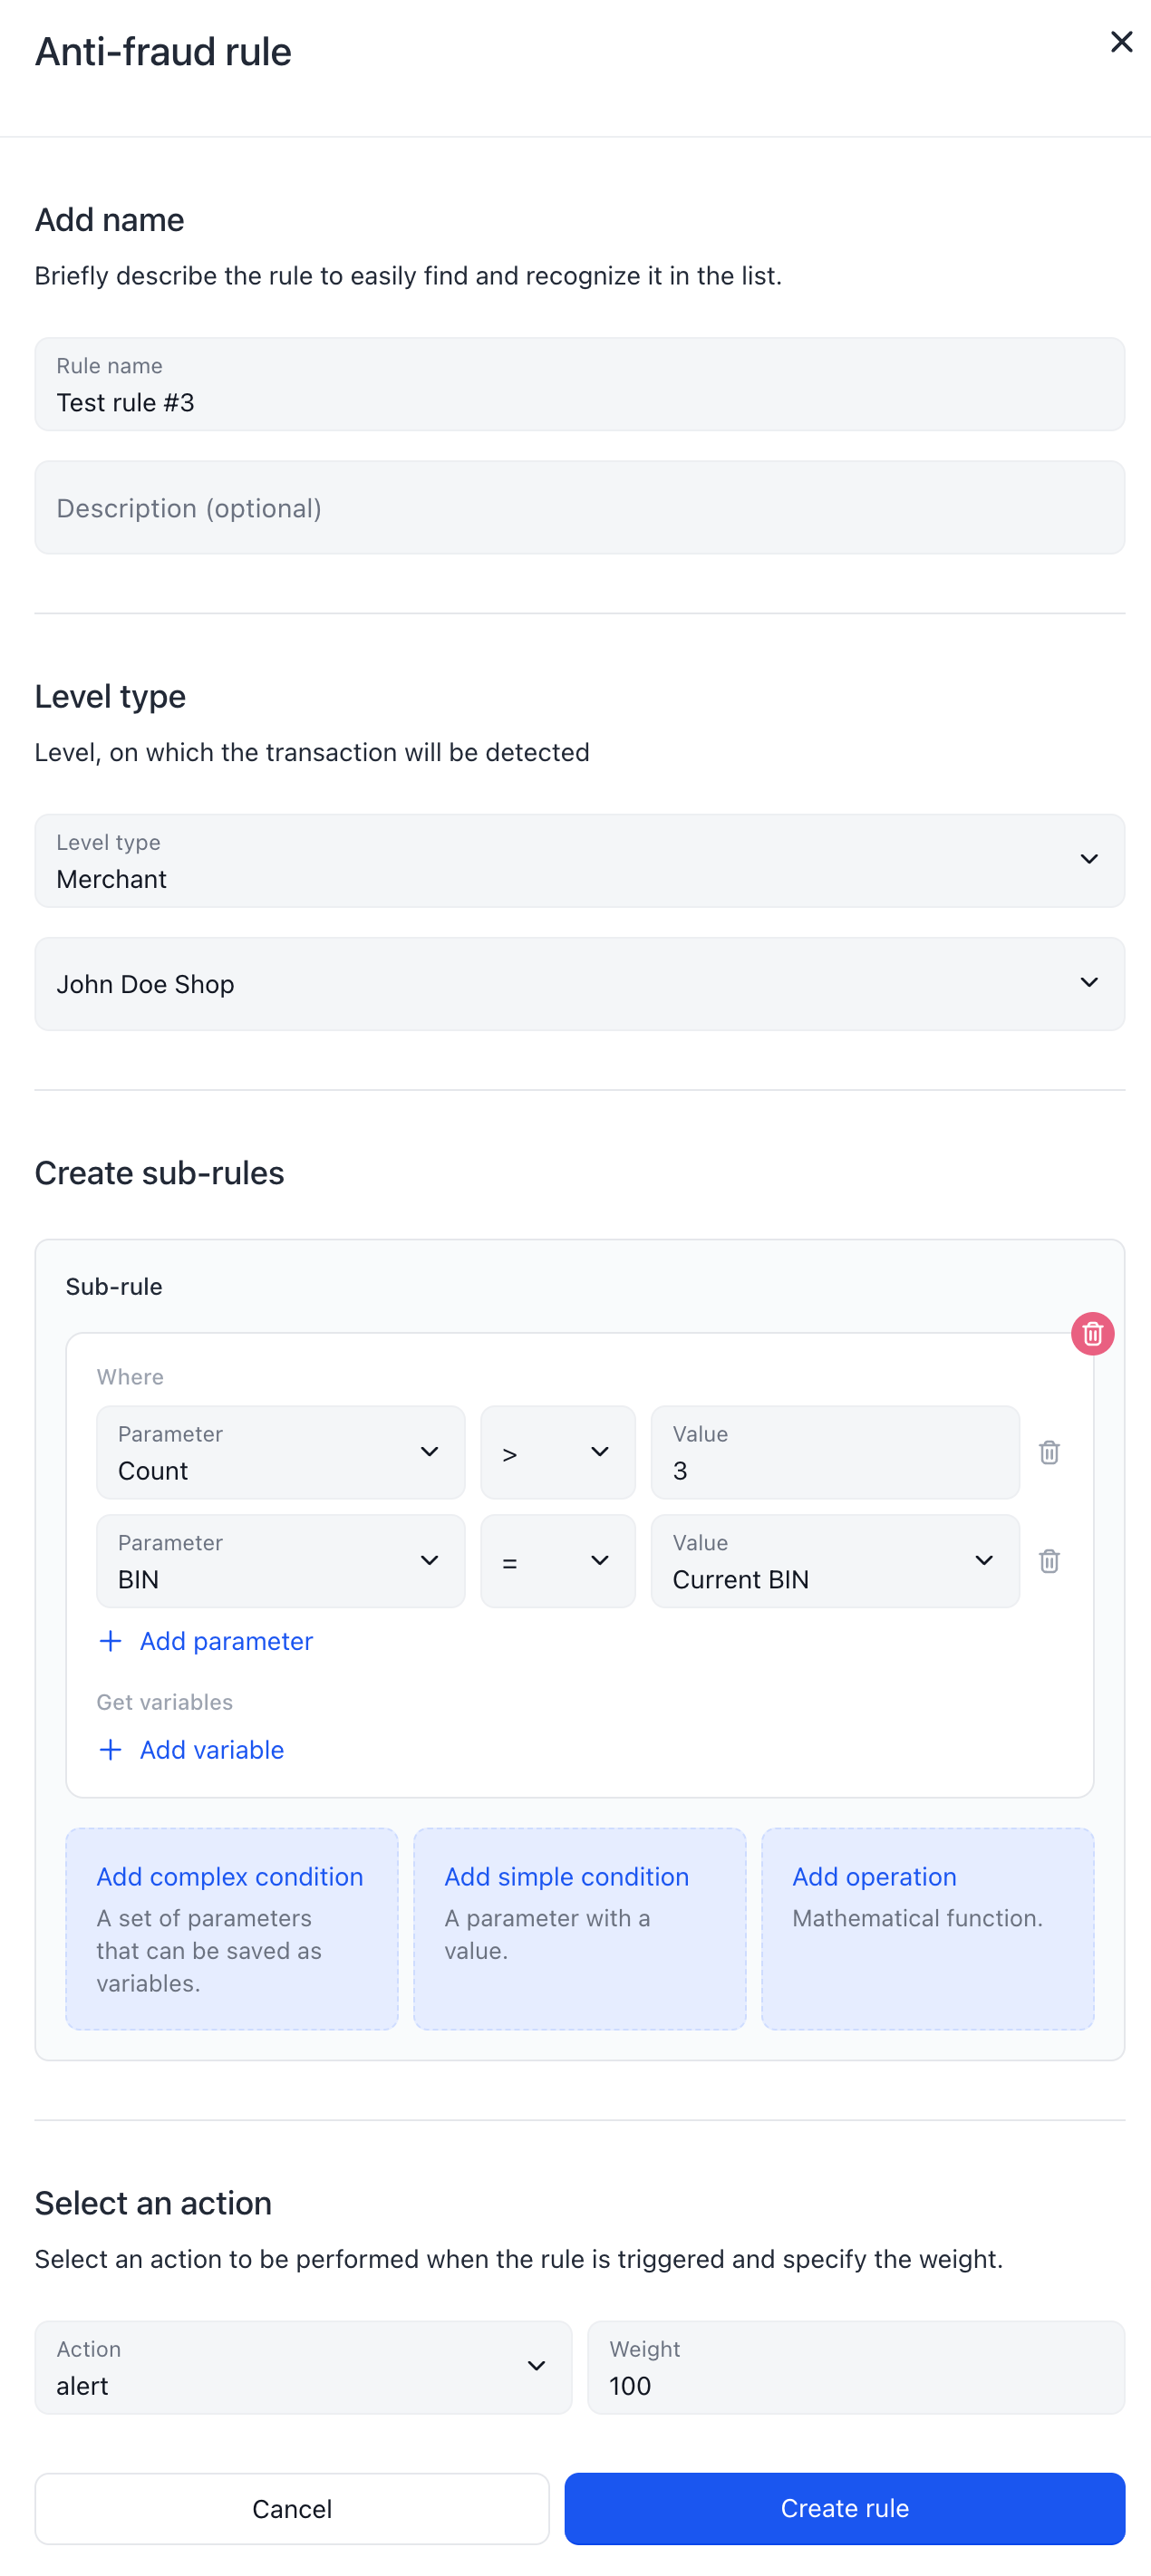Focus the Description optional field
The width and height of the screenshot is (1151, 2576).
coord(580,507)
